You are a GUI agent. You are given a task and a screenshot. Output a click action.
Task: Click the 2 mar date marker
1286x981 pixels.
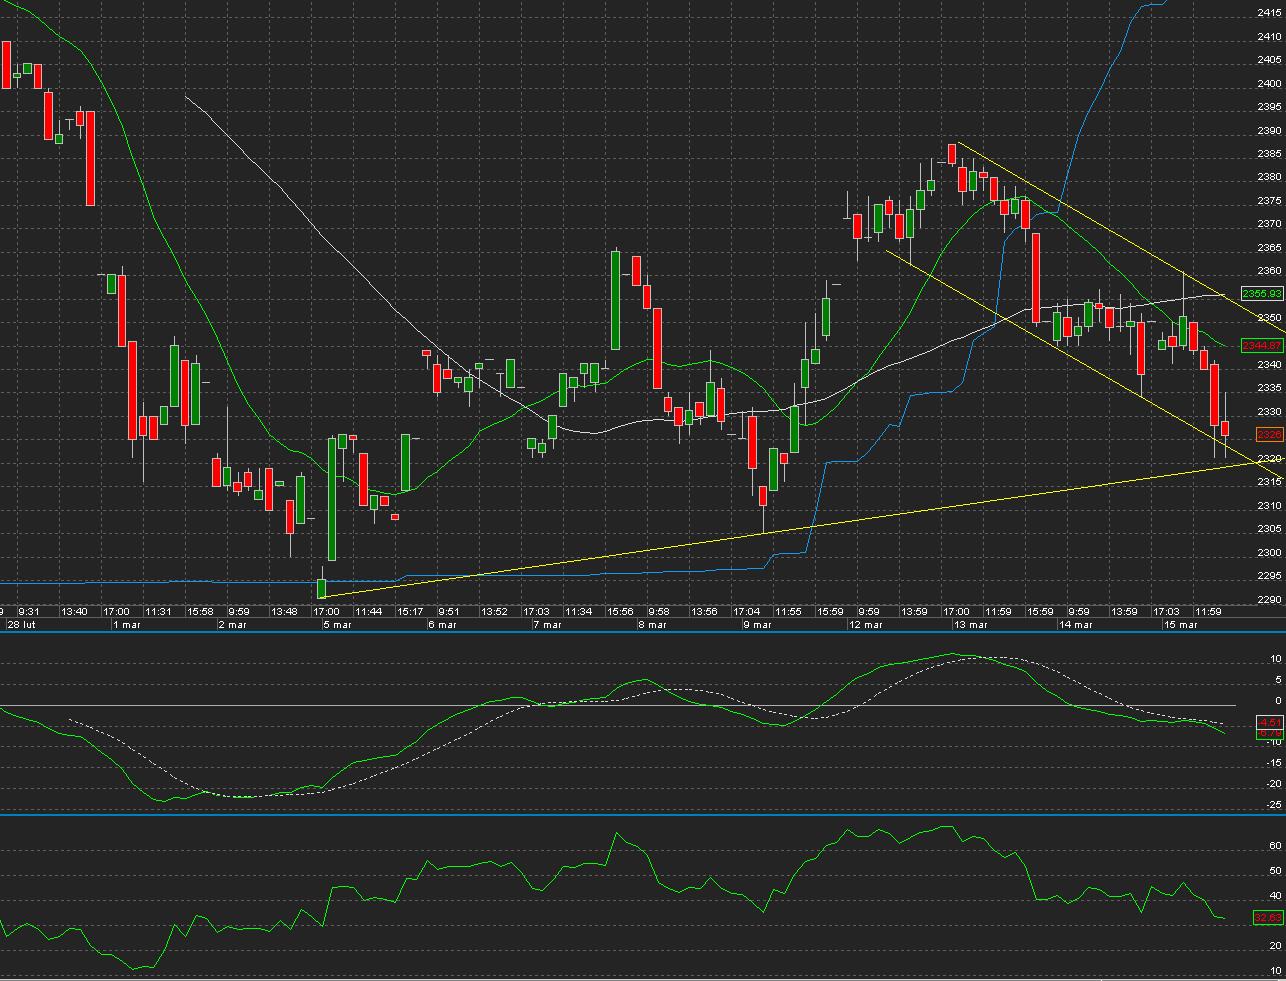click(x=231, y=624)
